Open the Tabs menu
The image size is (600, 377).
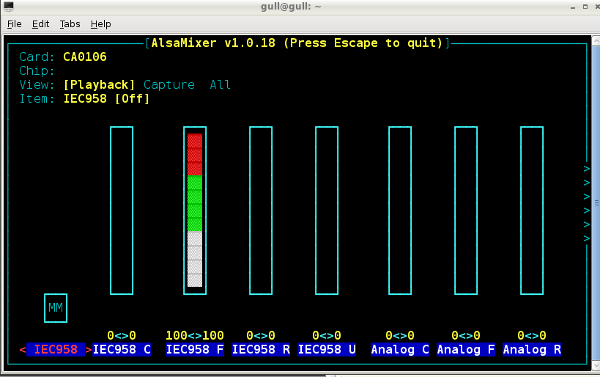(70, 24)
